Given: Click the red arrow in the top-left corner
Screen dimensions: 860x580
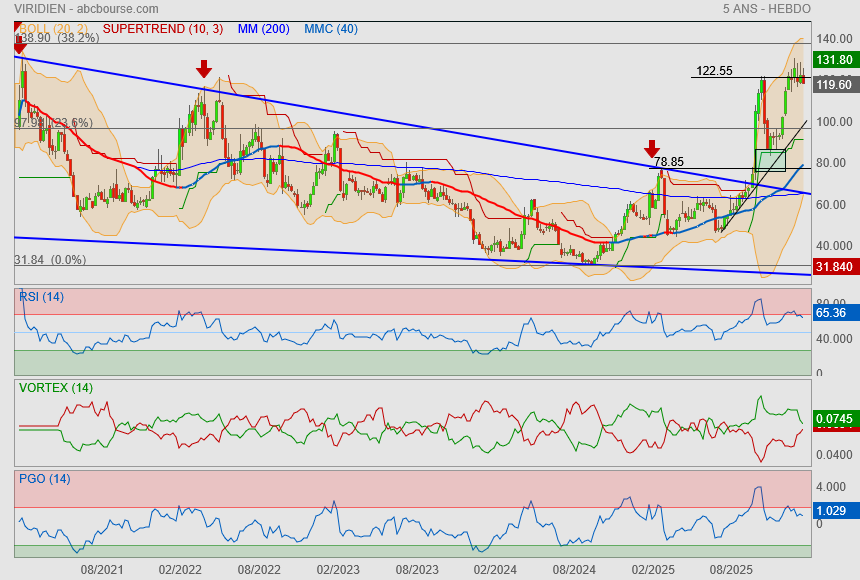Looking at the screenshot, I should coord(19,44).
